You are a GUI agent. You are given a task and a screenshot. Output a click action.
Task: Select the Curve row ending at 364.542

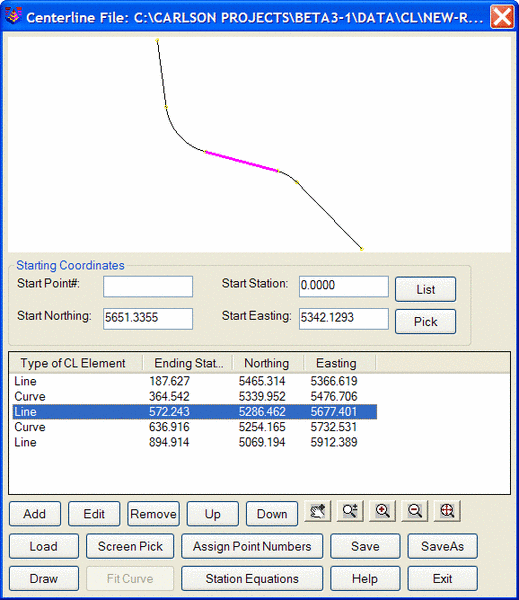[194, 396]
